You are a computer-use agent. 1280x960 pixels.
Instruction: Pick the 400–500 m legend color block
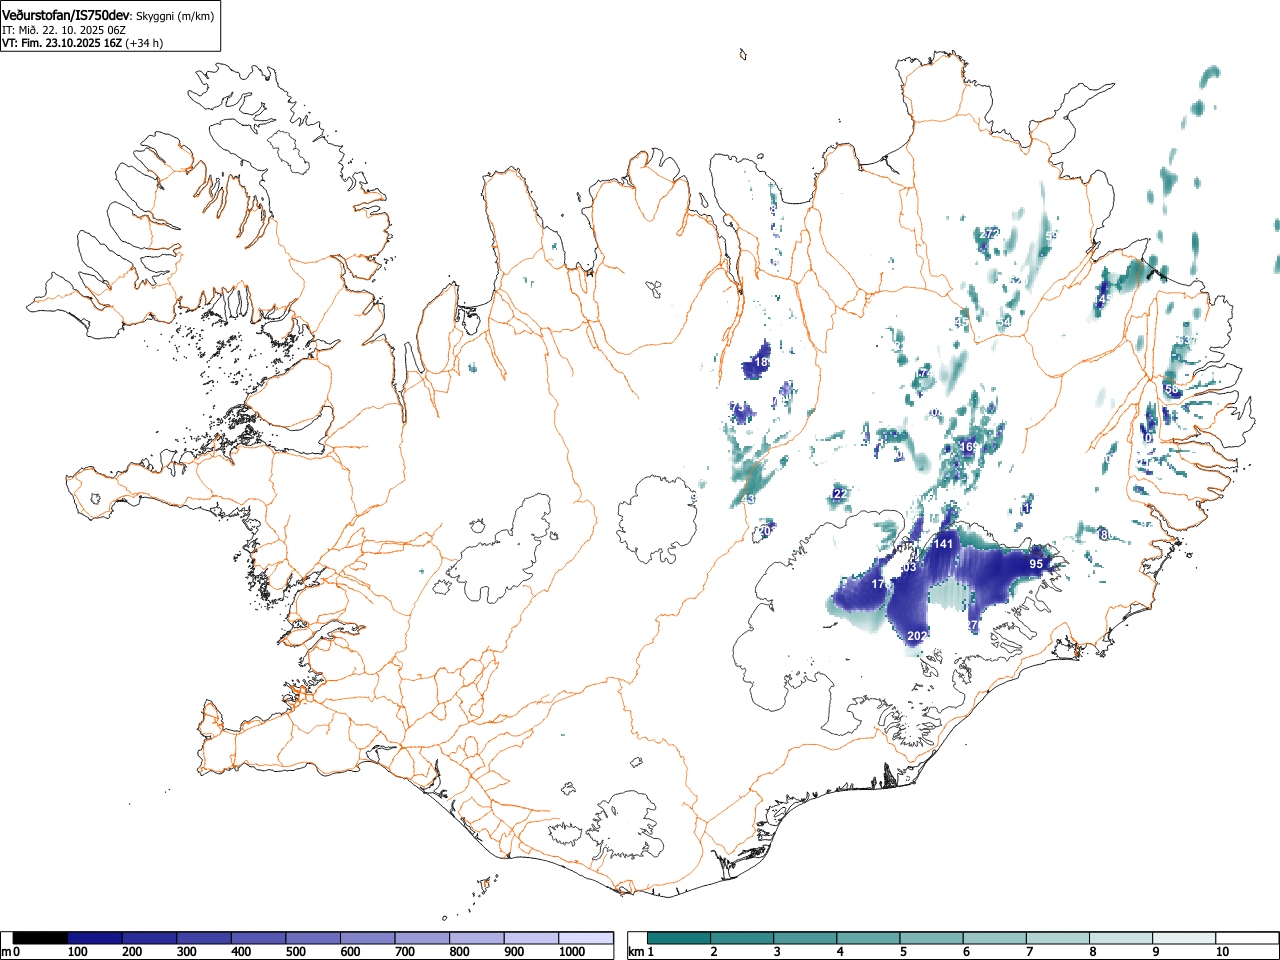pyautogui.click(x=259, y=938)
